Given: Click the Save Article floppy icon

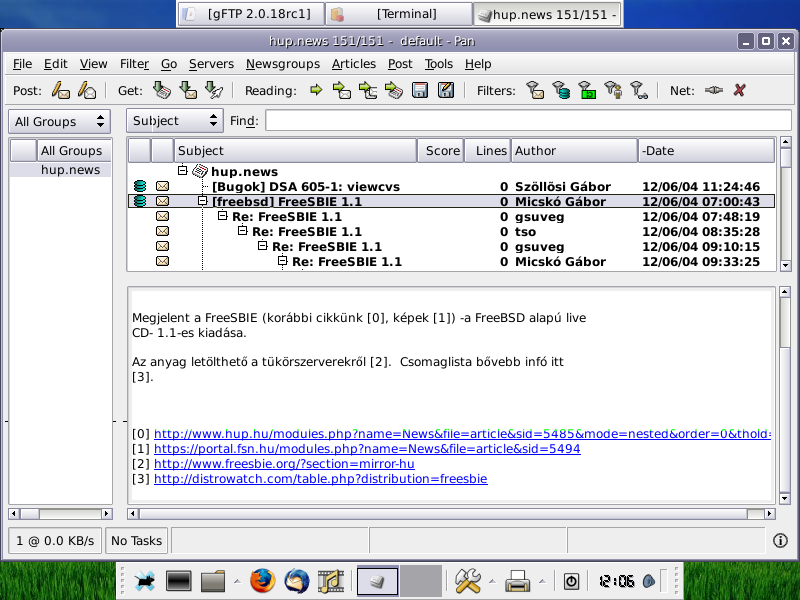Looking at the screenshot, I should coord(420,90).
